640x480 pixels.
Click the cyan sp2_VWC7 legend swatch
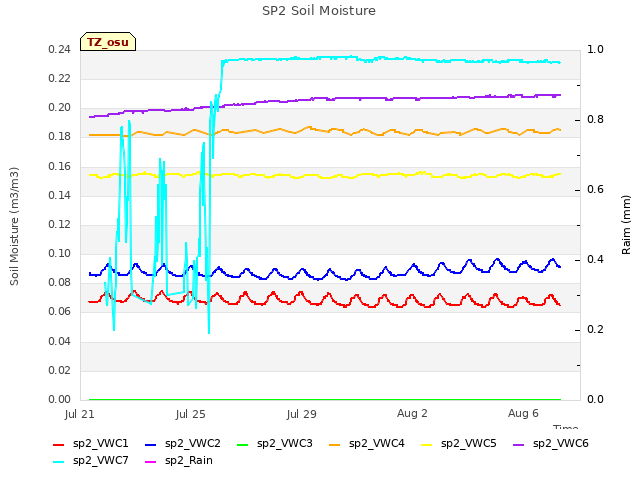click(x=59, y=462)
